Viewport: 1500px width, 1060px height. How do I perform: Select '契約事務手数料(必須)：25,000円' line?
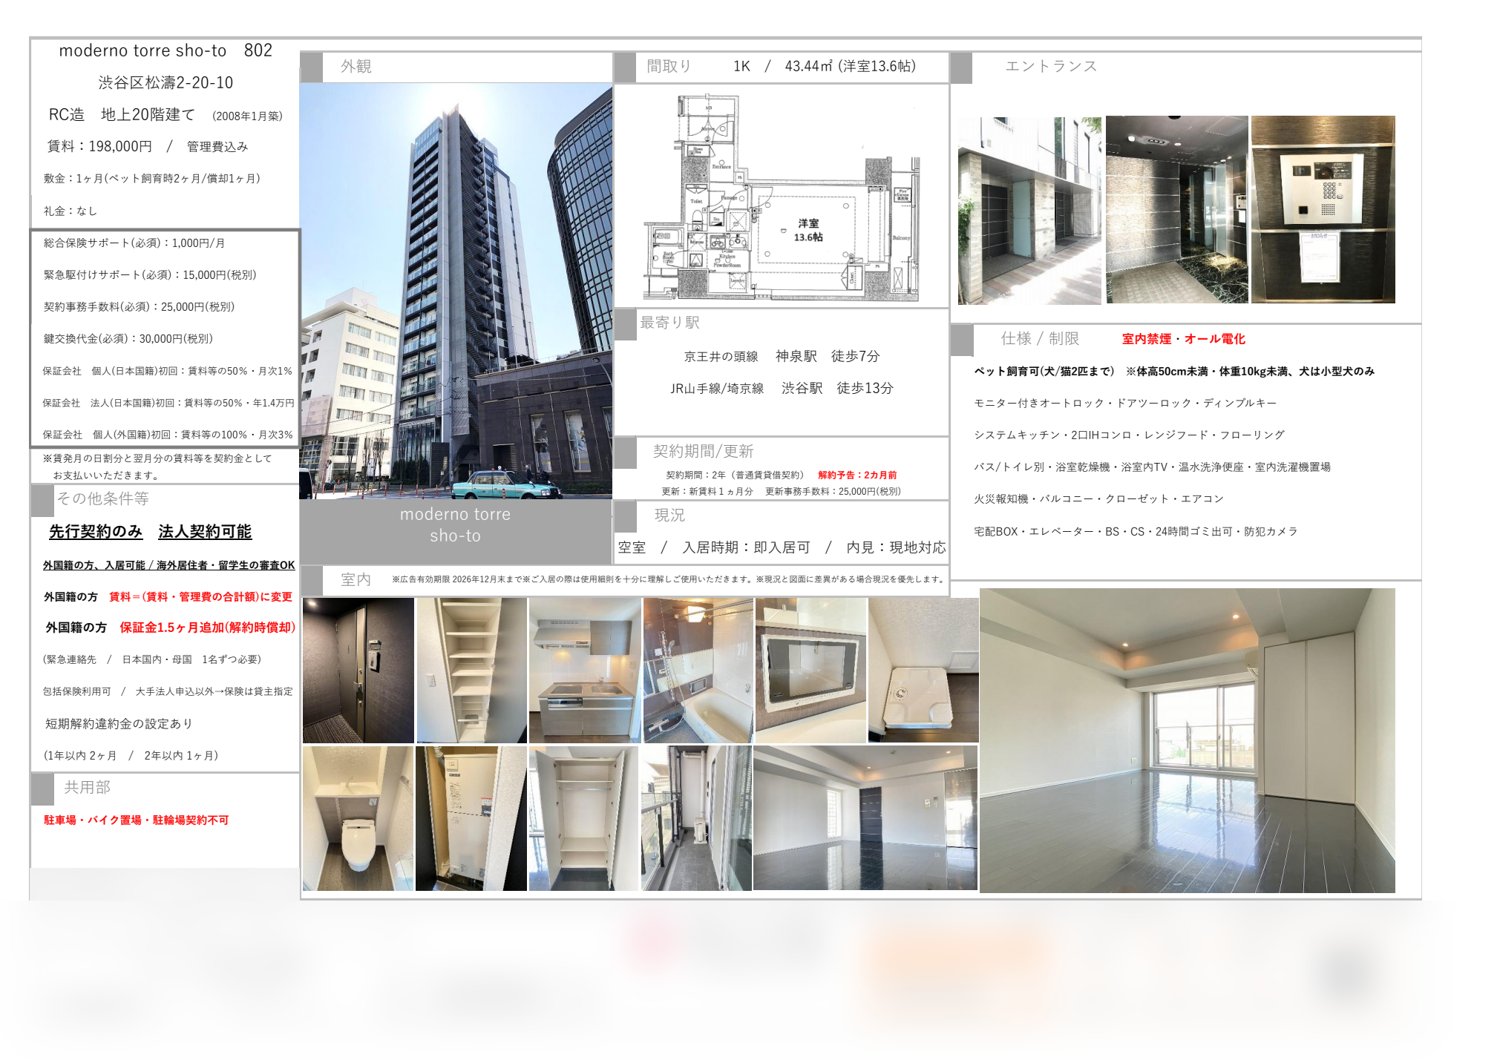[x=139, y=307]
